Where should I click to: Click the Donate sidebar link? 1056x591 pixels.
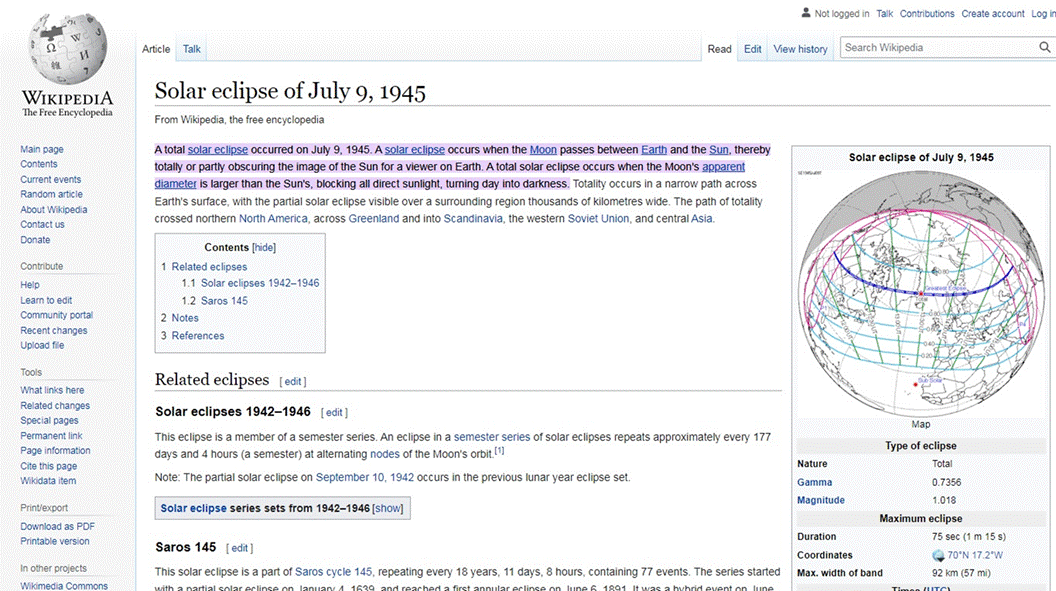coord(35,240)
